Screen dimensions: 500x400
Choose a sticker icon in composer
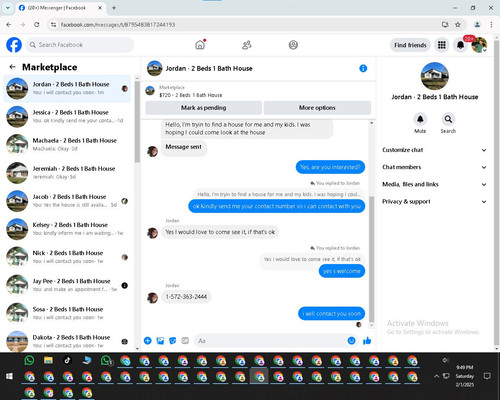coord(173,341)
